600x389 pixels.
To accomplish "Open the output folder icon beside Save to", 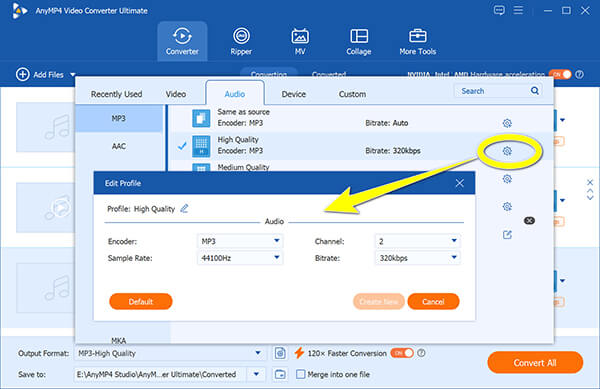I will [280, 374].
